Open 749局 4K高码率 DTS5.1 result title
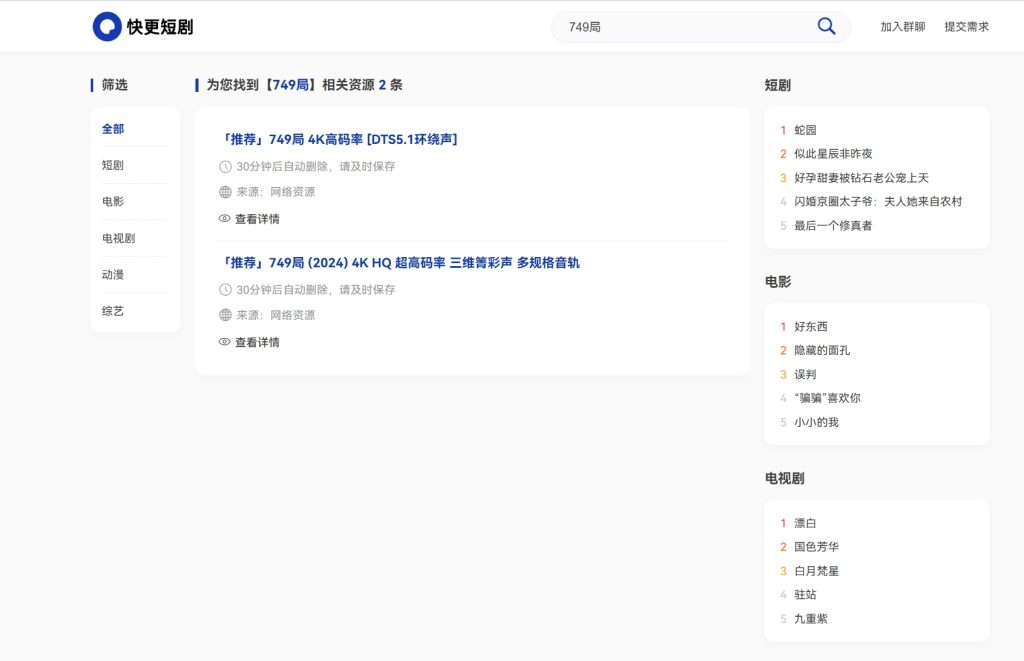 pyautogui.click(x=338, y=139)
